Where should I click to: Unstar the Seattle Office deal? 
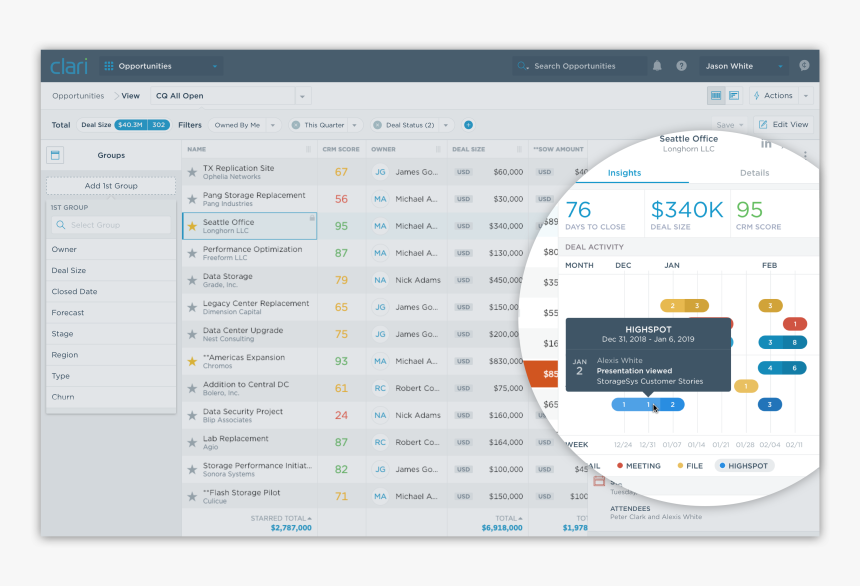coord(192,226)
